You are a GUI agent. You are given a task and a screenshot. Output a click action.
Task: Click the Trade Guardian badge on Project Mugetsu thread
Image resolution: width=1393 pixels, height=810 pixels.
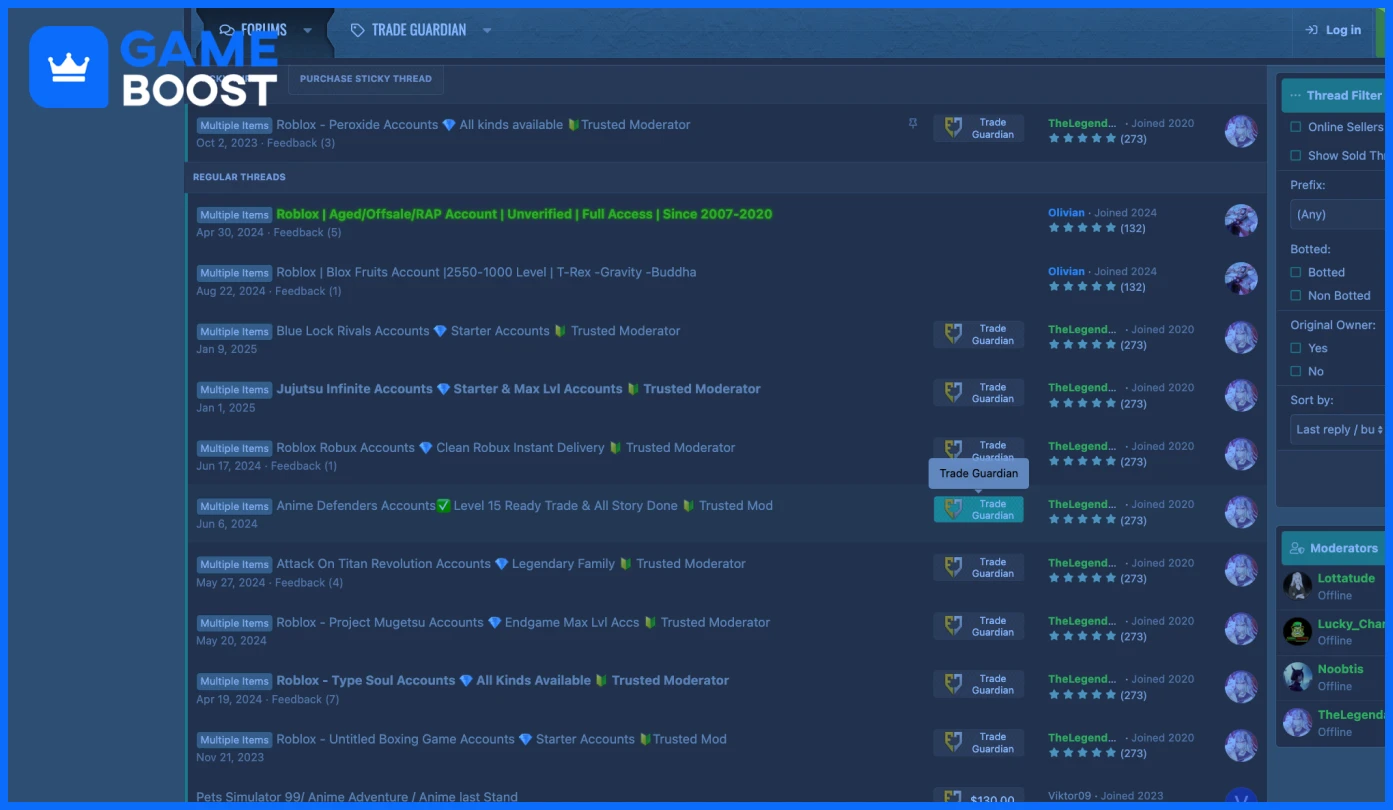pos(978,626)
